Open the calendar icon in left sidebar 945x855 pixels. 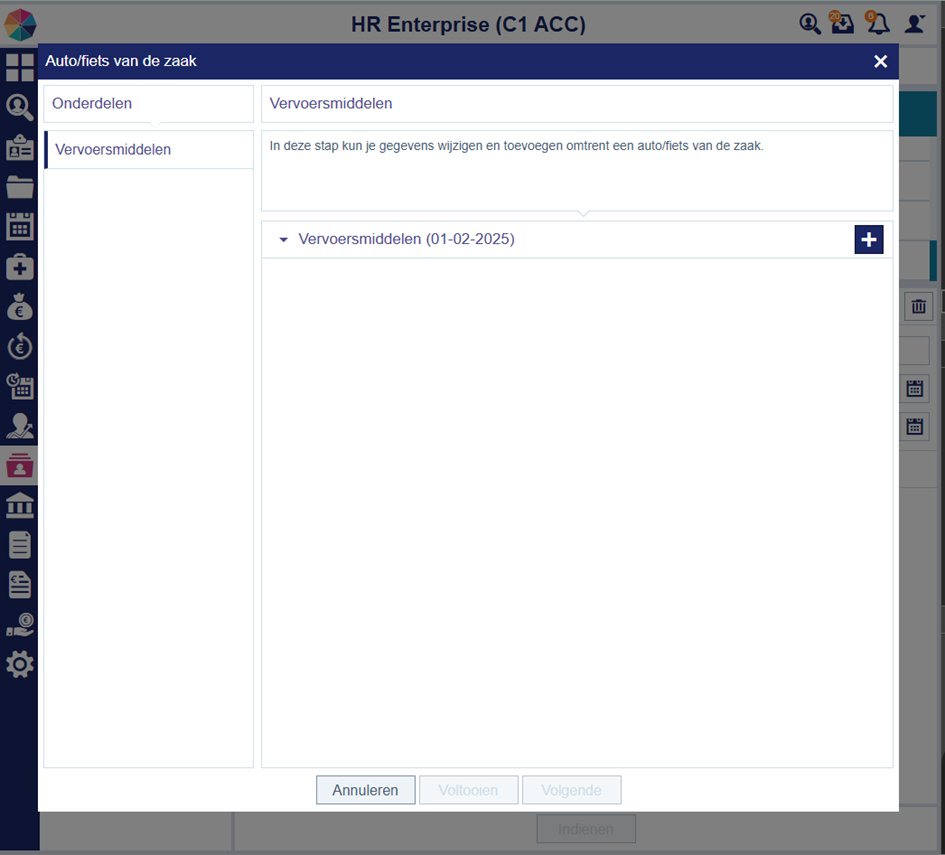19,227
